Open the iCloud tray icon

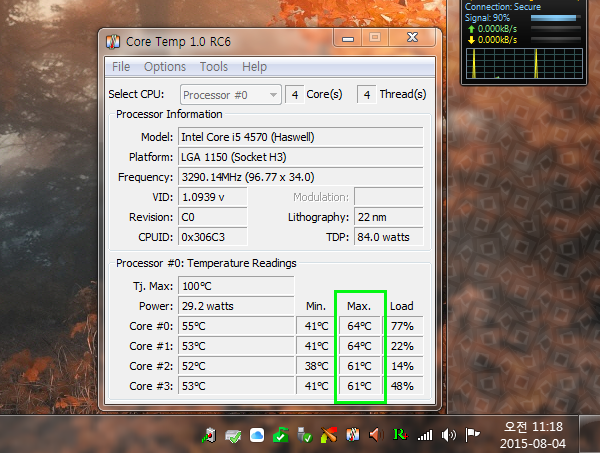pos(257,435)
